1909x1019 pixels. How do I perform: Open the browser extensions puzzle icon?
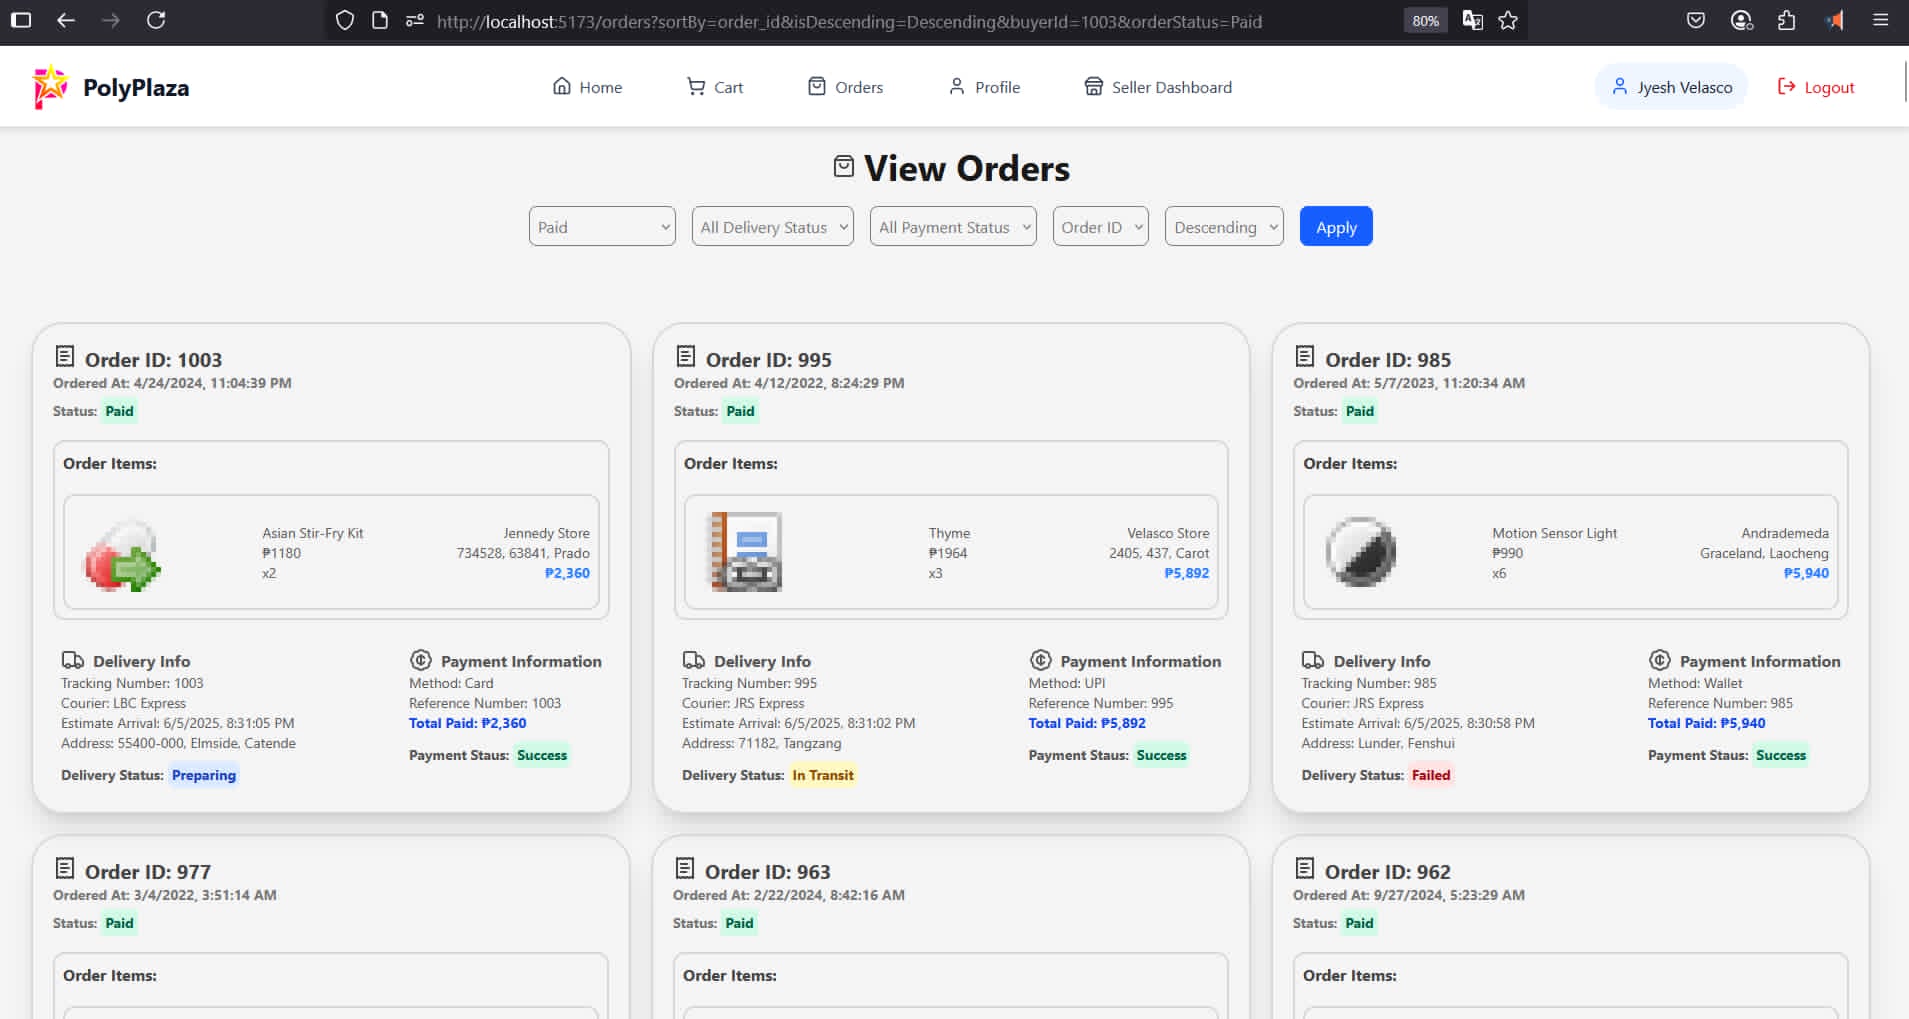1787,20
